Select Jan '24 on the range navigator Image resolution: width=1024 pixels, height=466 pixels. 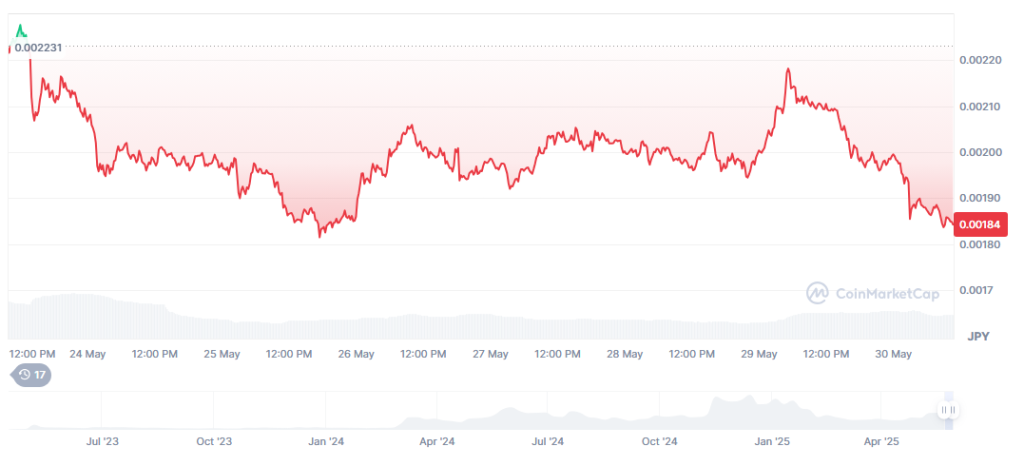point(325,441)
